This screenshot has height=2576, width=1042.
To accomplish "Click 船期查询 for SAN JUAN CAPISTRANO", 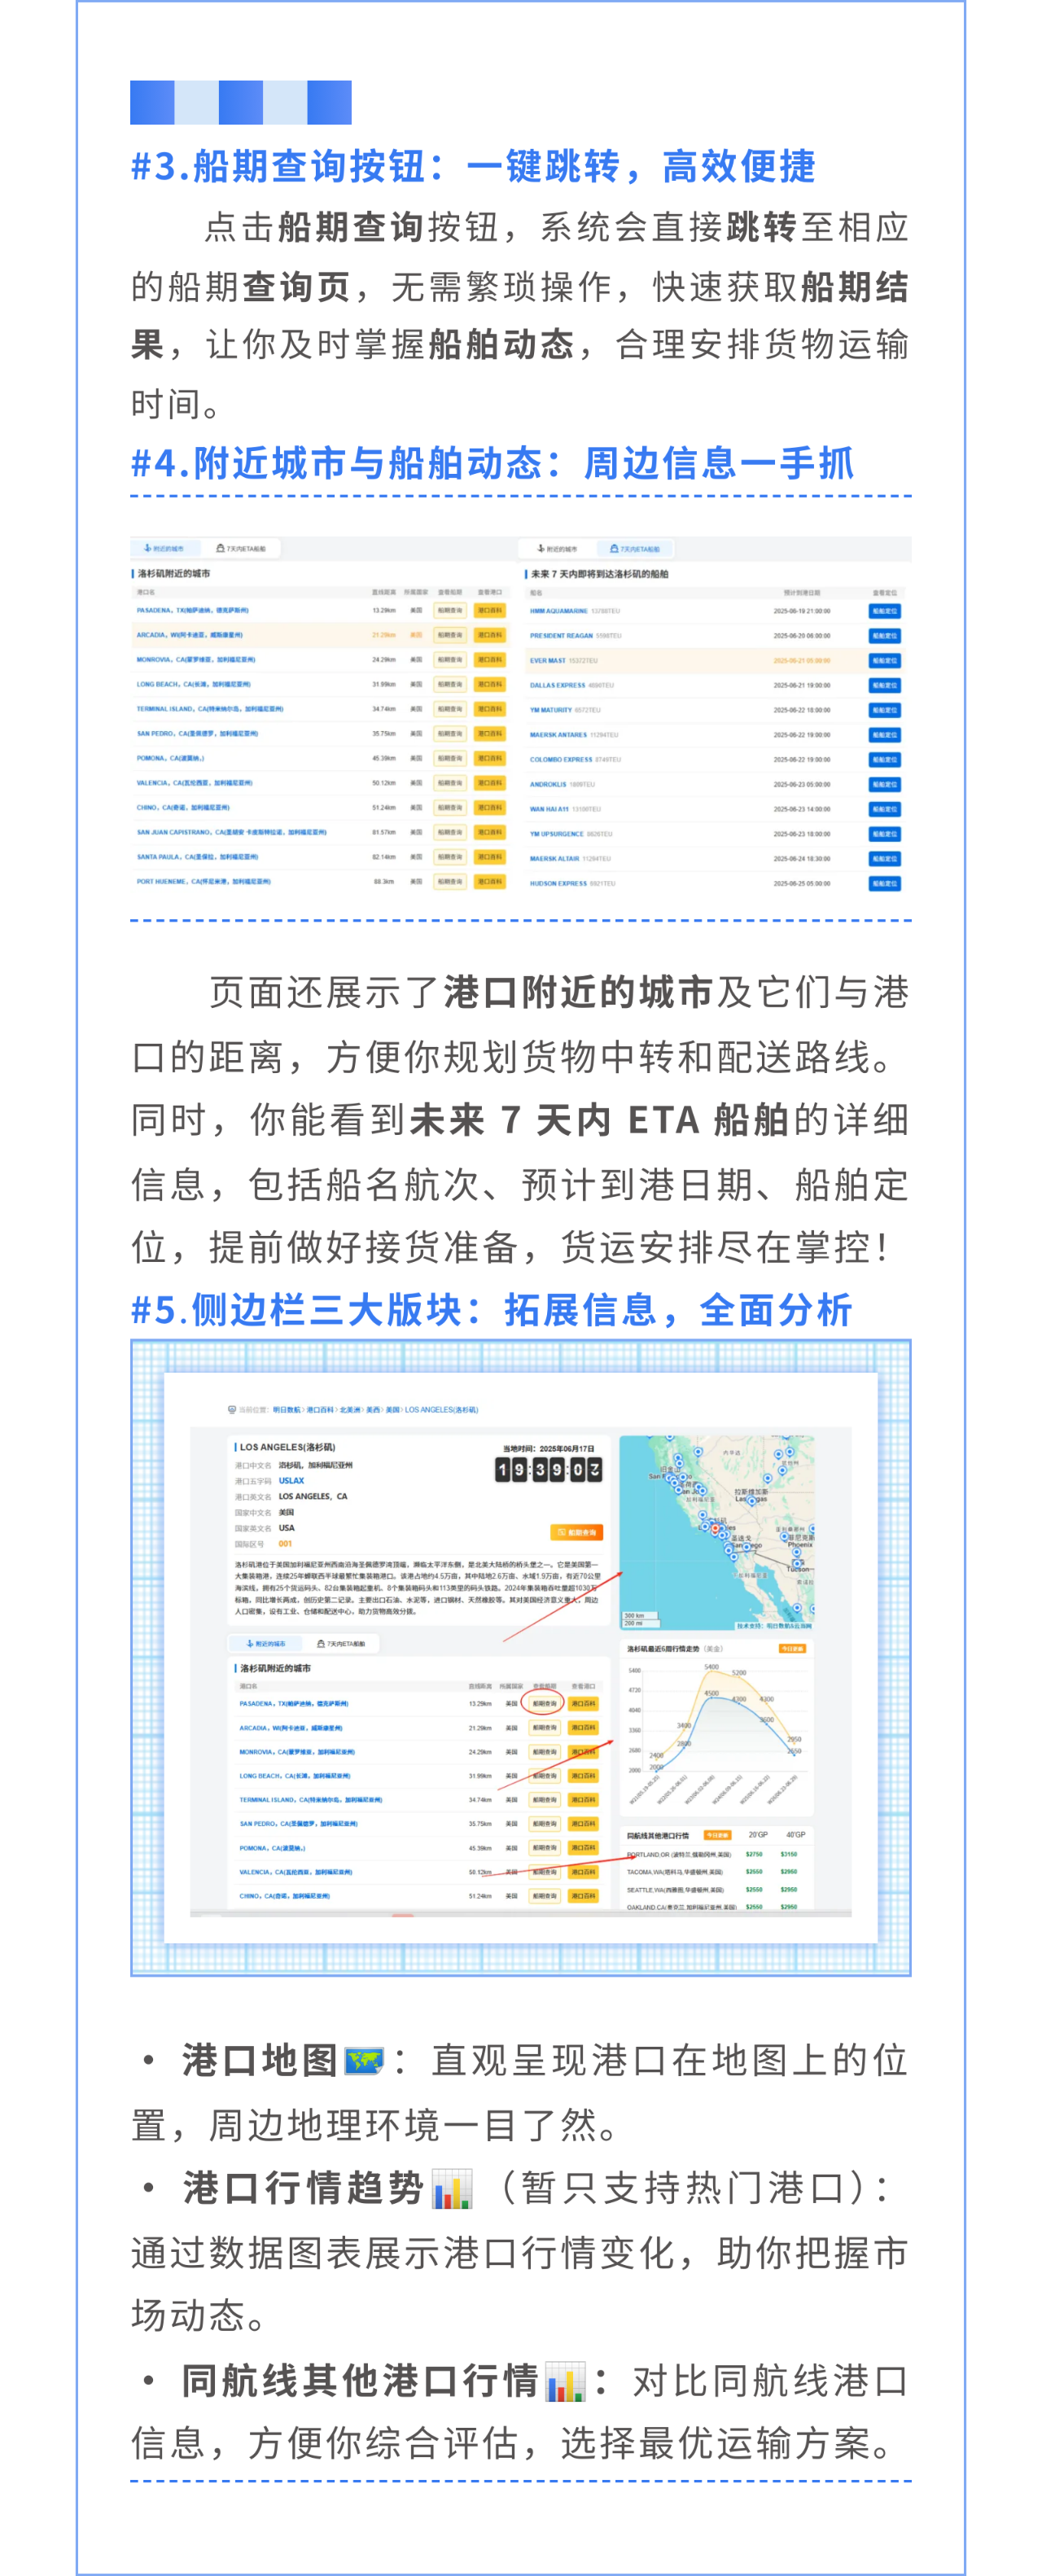I will [x=450, y=832].
